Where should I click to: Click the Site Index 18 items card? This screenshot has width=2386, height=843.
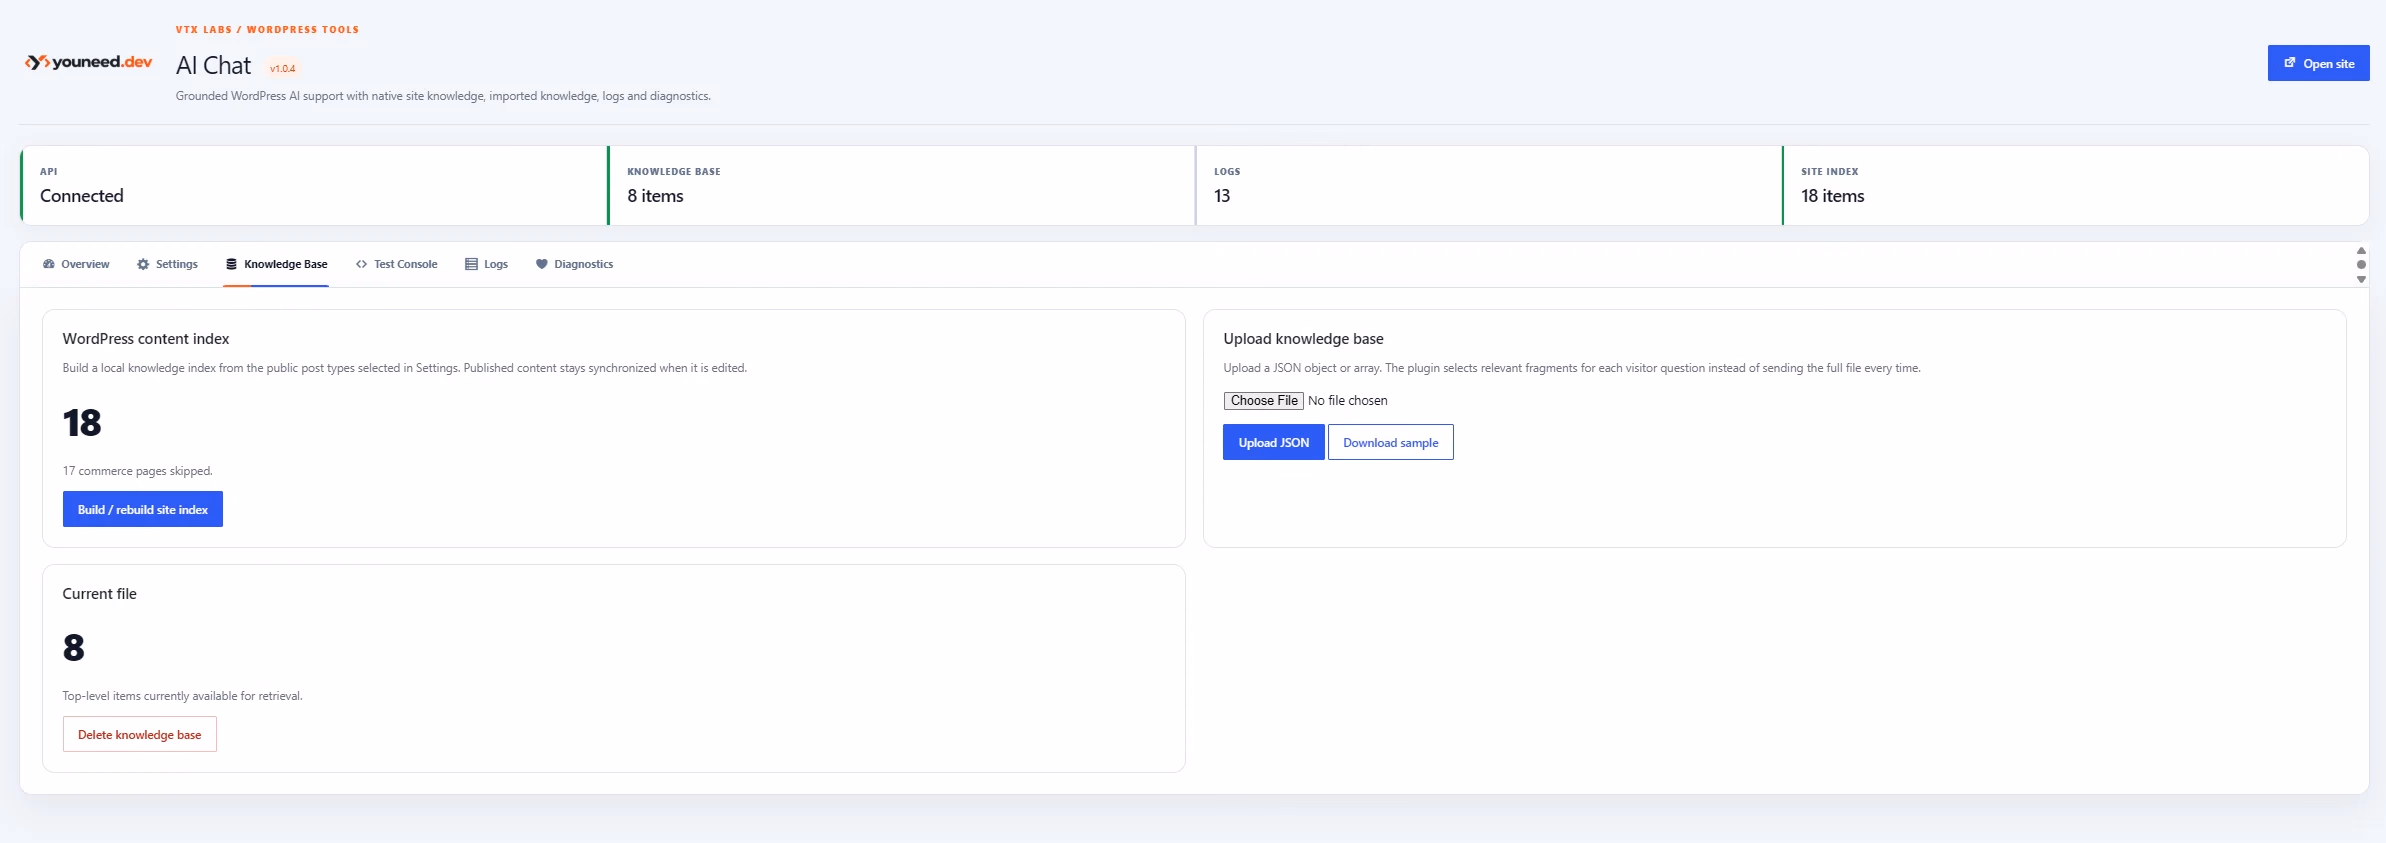point(2075,185)
